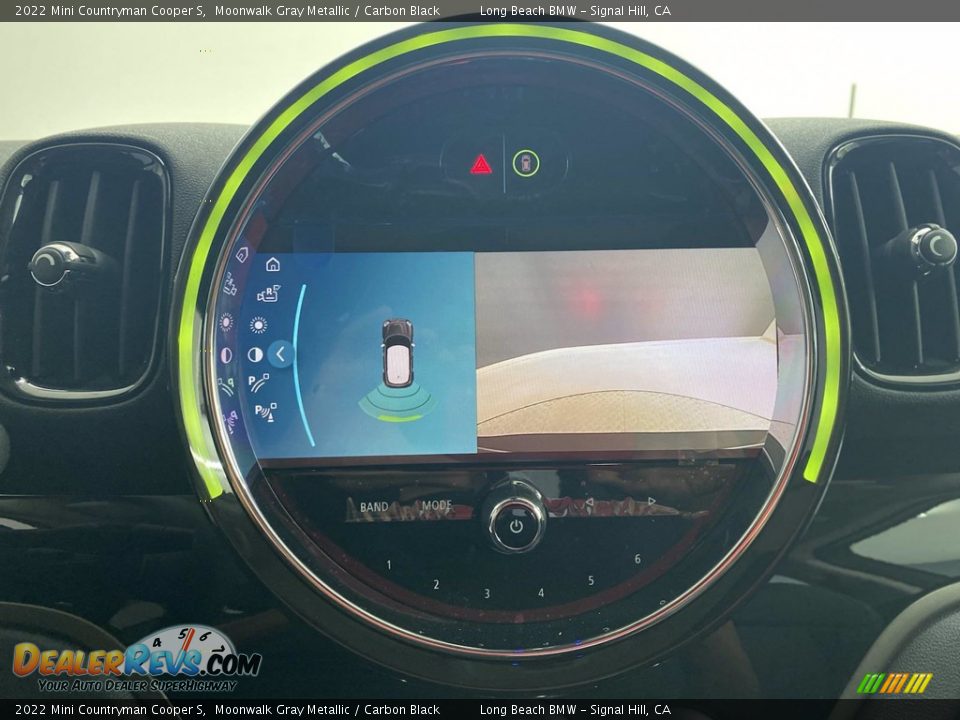Select radio preset 6
This screenshot has height=720, width=960.
point(637,559)
